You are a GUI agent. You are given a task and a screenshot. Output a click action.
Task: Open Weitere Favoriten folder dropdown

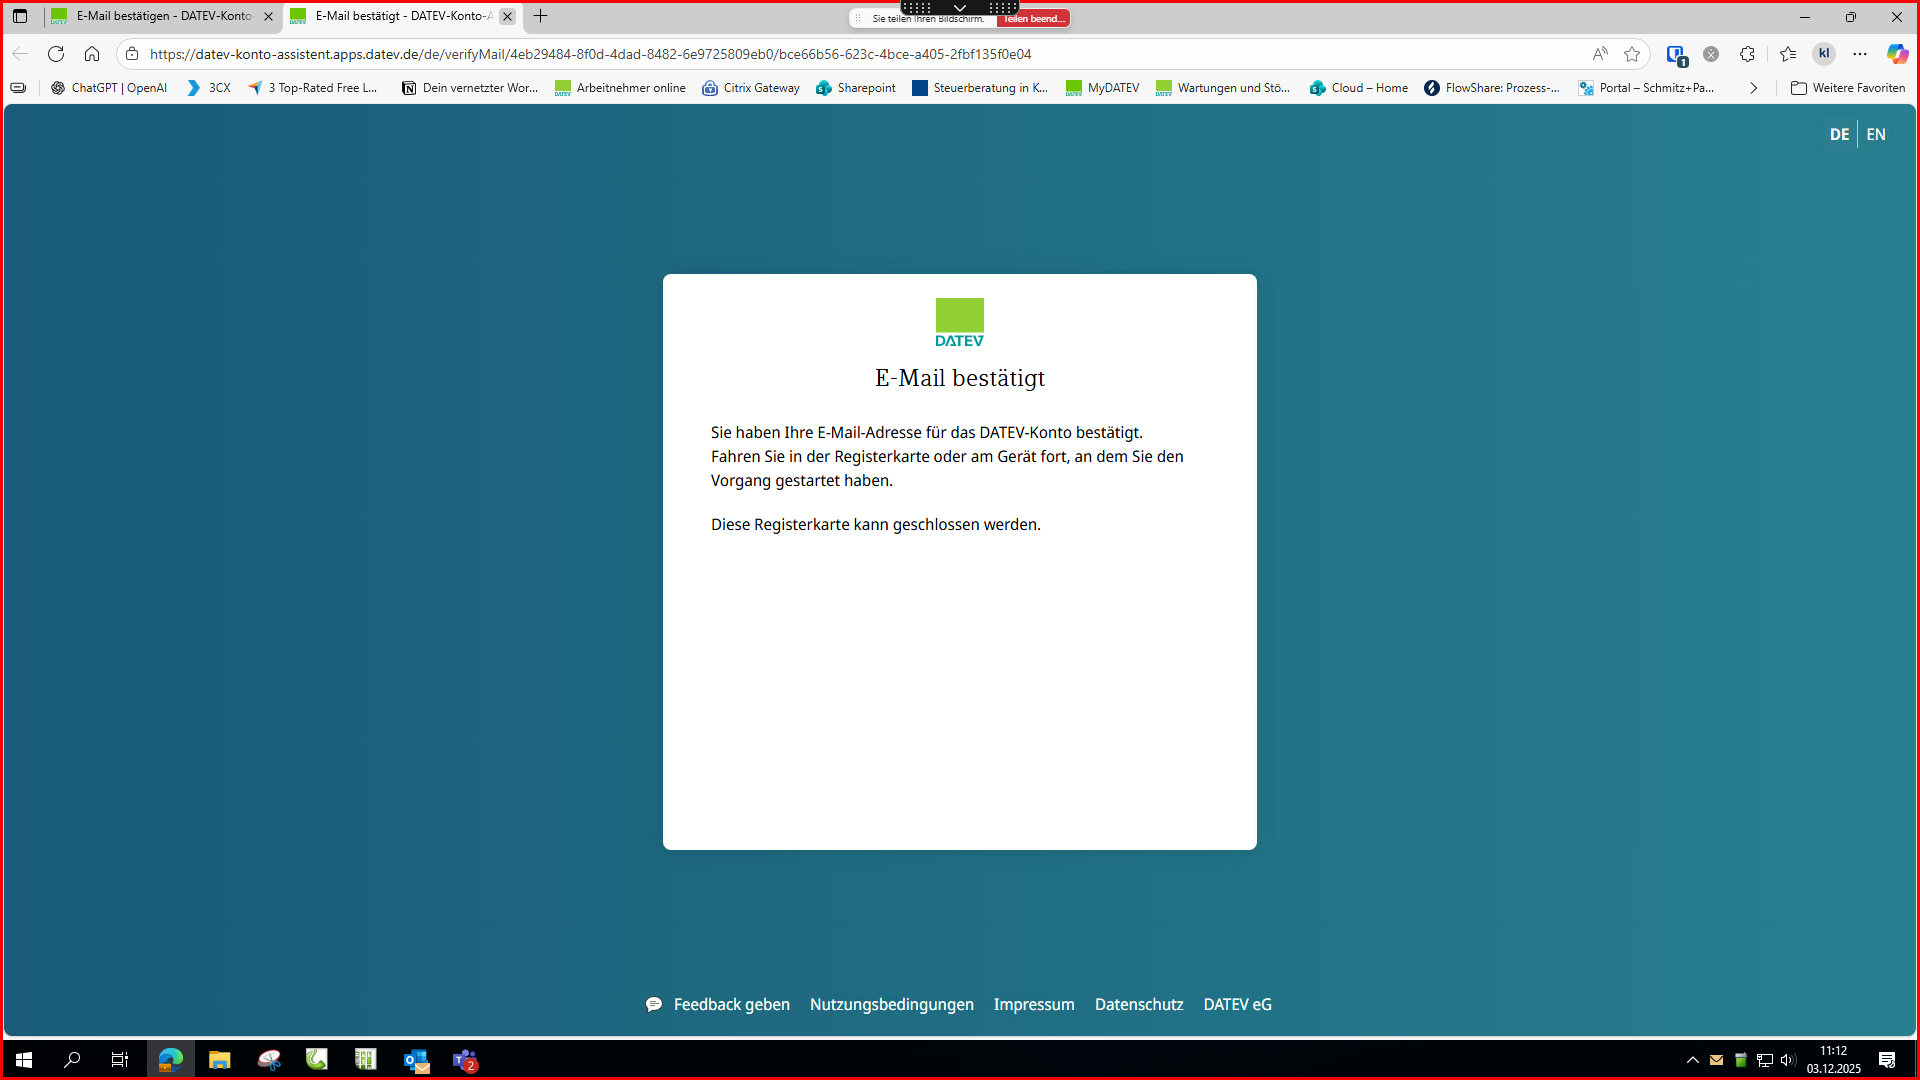click(x=1848, y=88)
